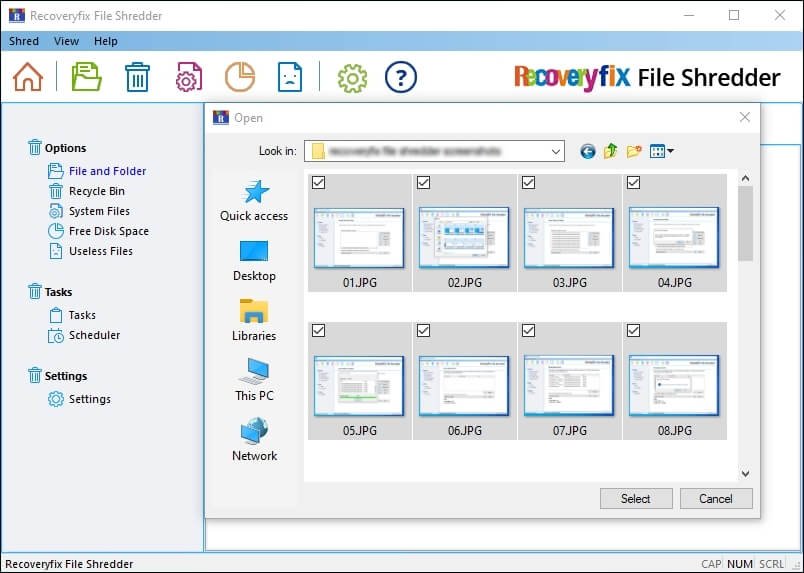Uncheck the 06.JPG checkbox
Viewport: 804px width, 573px height.
424,330
